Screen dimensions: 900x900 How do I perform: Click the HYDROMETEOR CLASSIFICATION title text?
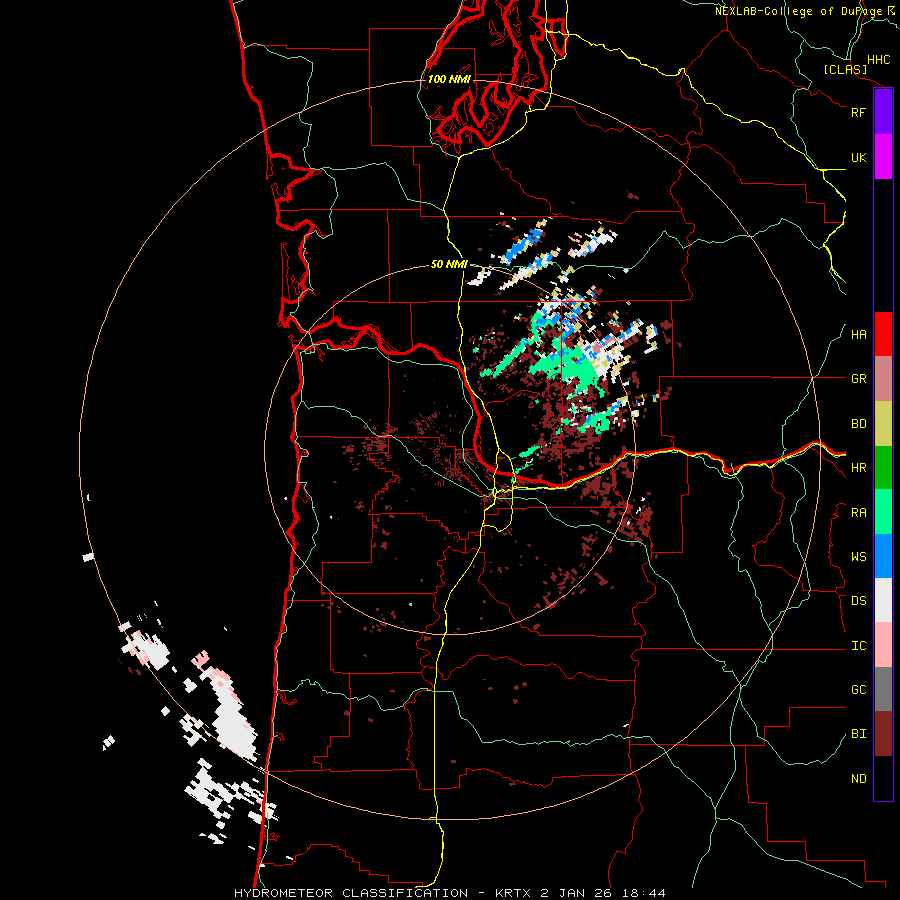pyautogui.click(x=351, y=893)
